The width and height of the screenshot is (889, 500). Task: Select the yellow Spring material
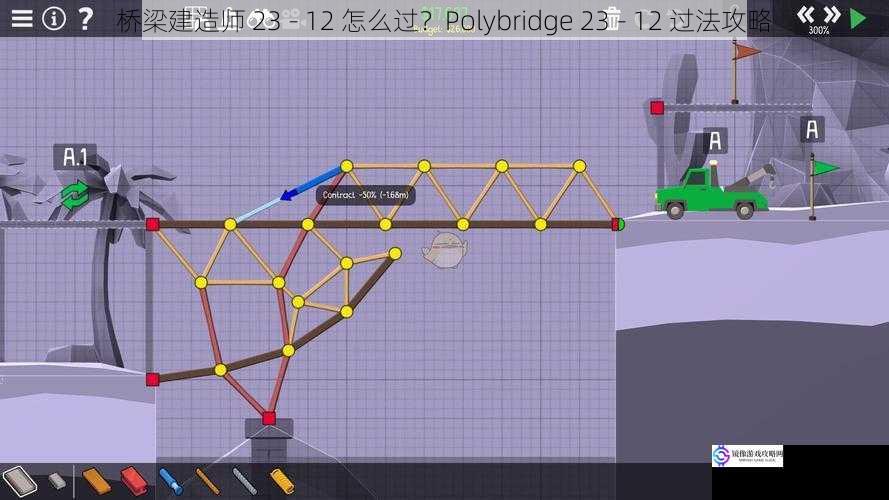[282, 481]
